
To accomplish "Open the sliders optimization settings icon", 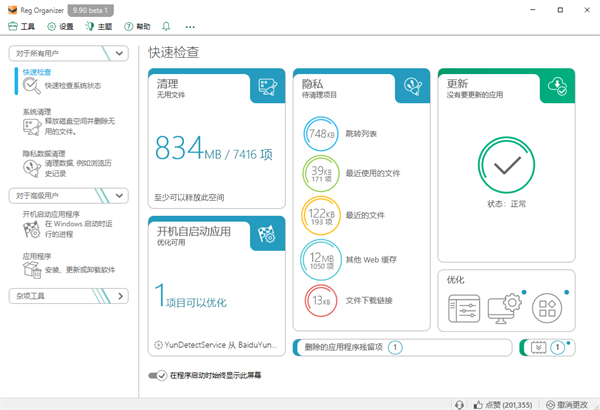I will pyautogui.click(x=466, y=305).
